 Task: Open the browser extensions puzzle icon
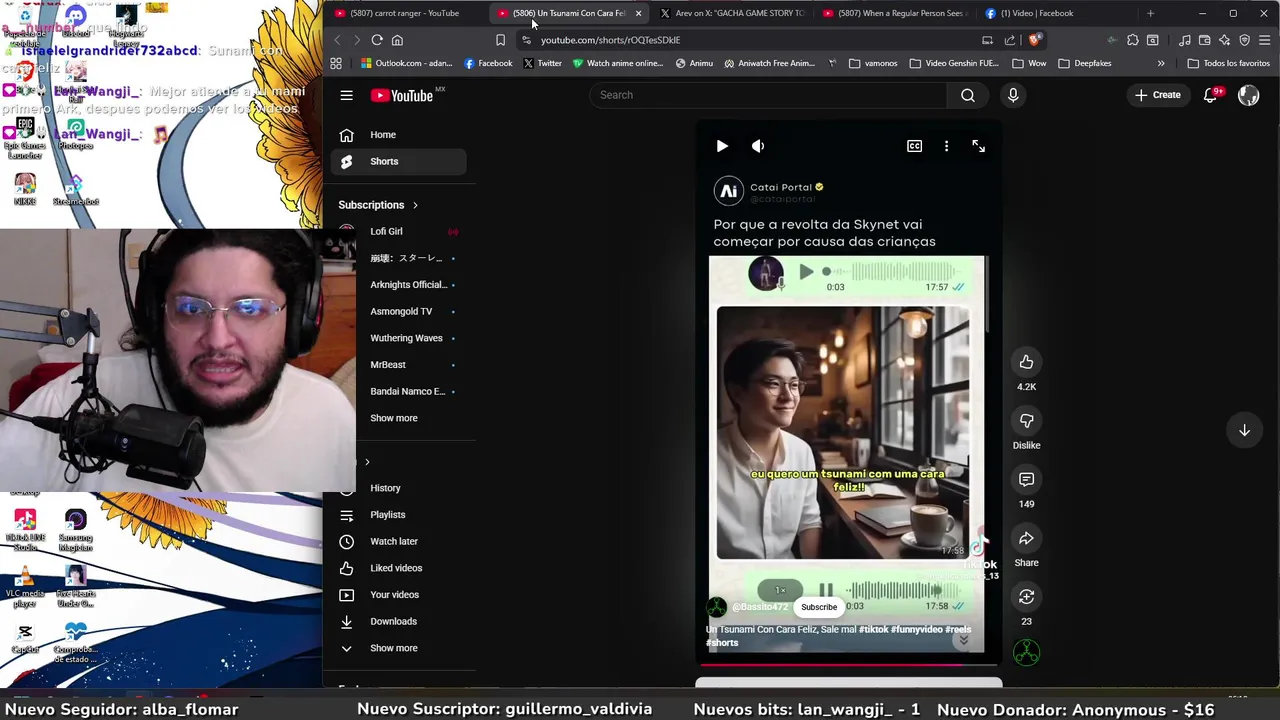(1133, 40)
